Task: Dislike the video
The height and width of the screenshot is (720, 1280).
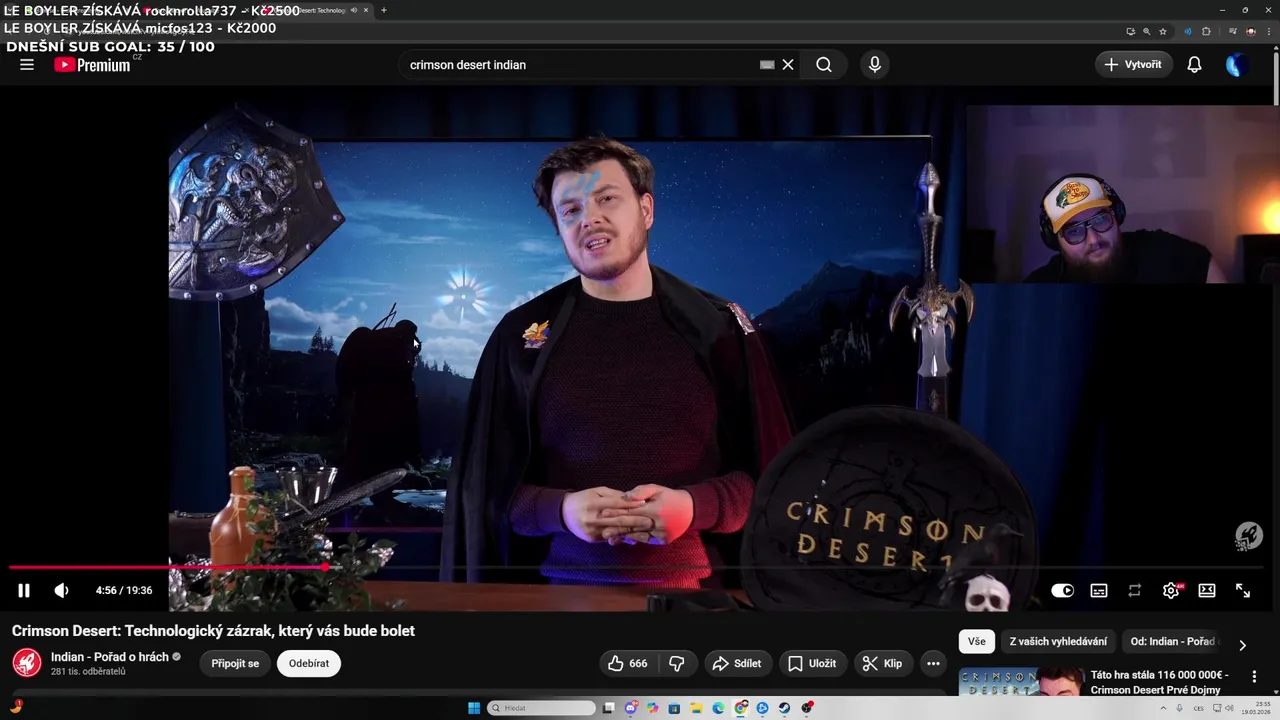Action: click(x=677, y=663)
